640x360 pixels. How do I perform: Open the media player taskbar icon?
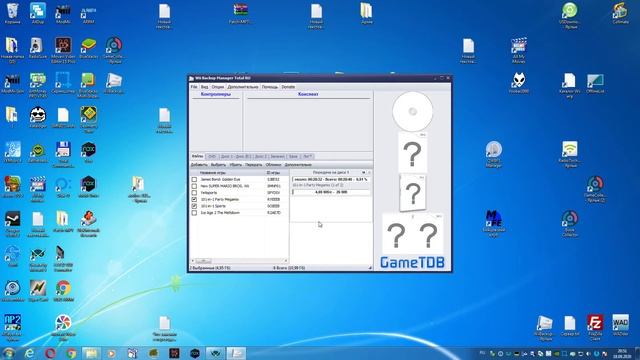pyautogui.click(x=112, y=353)
